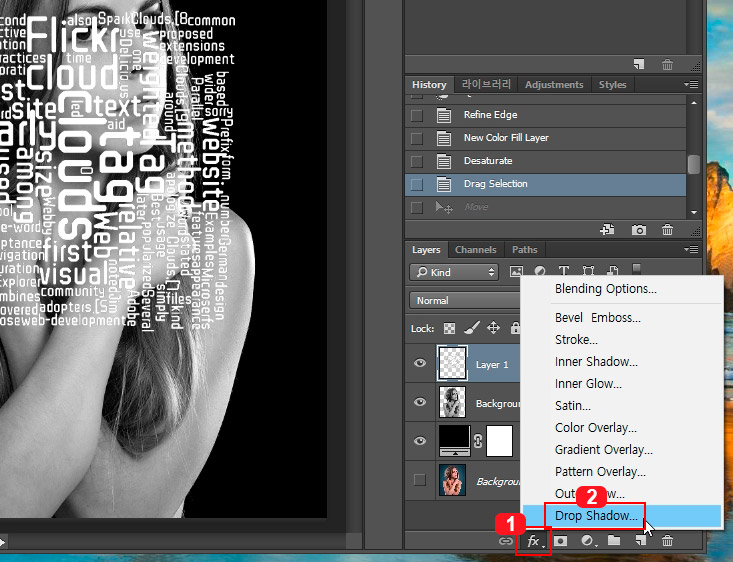Show the hidden bottom Background layer
Viewport: 733px width, 562px height.
(420, 480)
